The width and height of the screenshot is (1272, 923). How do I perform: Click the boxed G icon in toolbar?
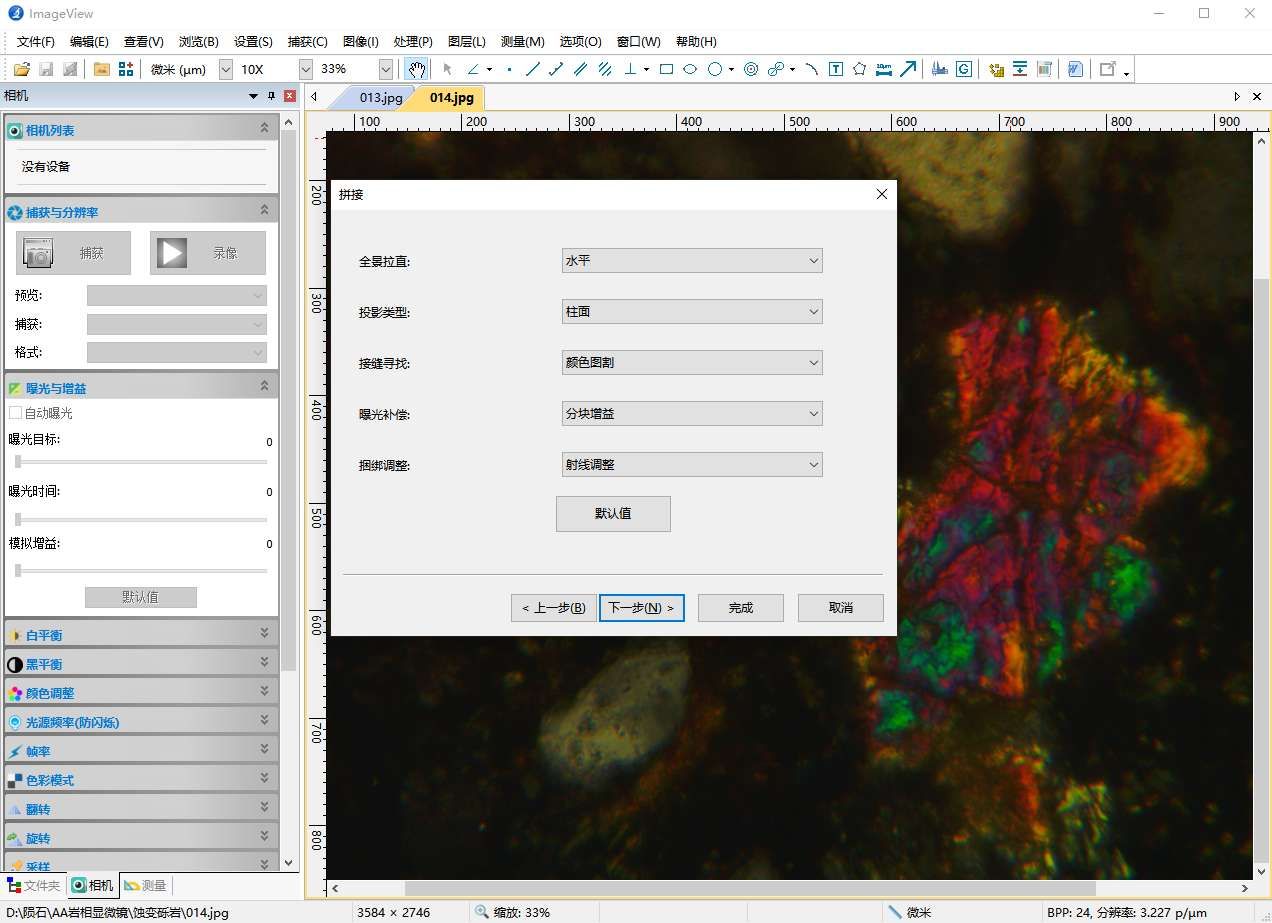tap(964, 69)
